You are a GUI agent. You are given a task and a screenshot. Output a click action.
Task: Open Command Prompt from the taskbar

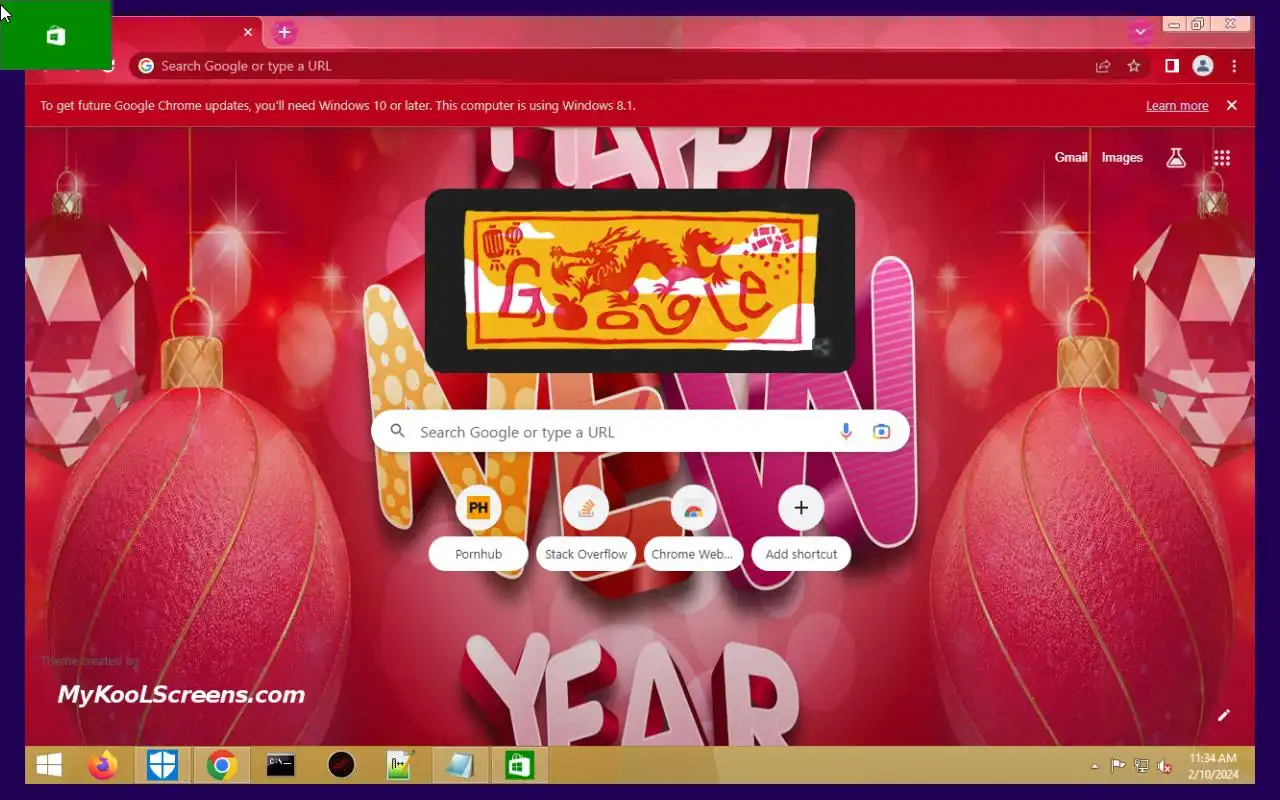(x=281, y=766)
